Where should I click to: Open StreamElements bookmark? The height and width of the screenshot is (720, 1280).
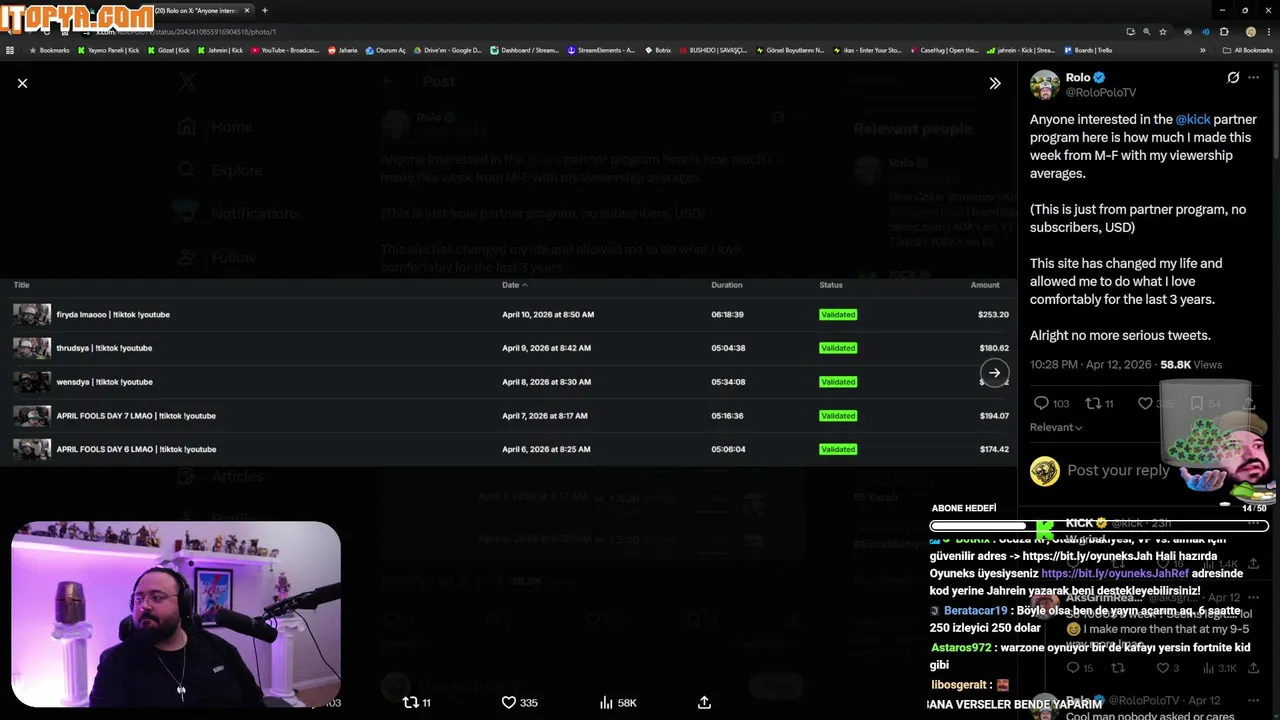coord(601,50)
